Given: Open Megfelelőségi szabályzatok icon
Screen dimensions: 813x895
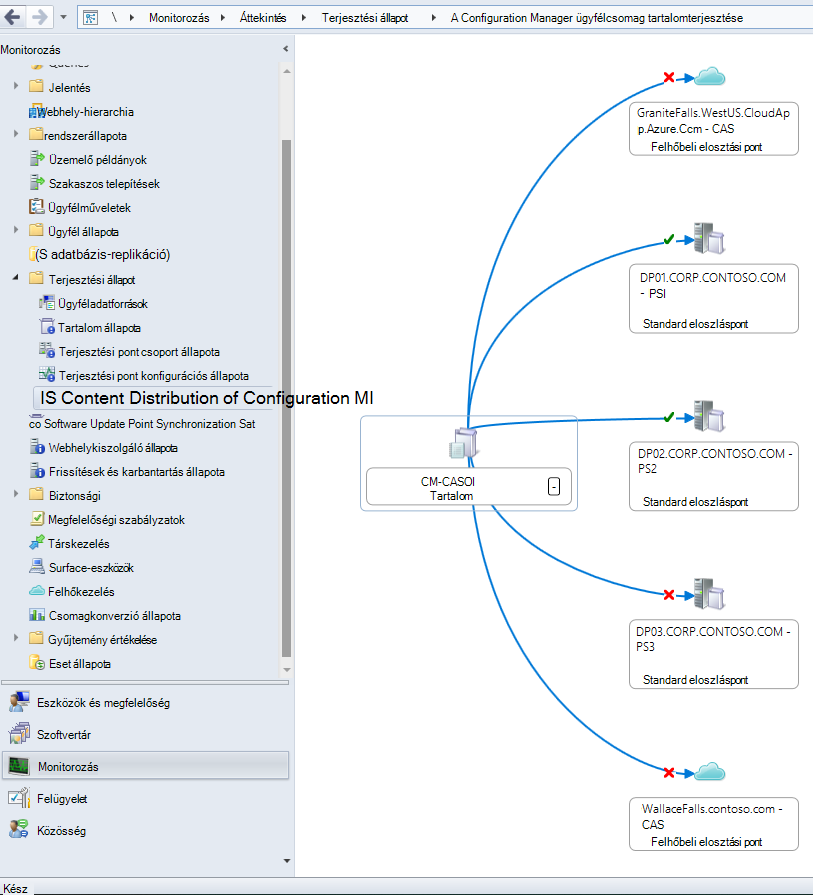Looking at the screenshot, I should pyautogui.click(x=37, y=518).
